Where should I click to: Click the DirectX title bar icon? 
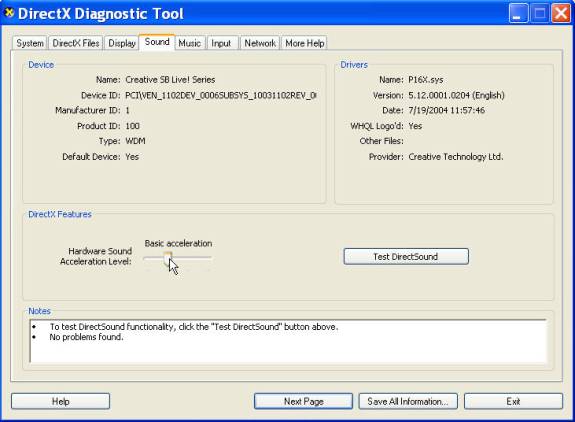(x=9, y=13)
